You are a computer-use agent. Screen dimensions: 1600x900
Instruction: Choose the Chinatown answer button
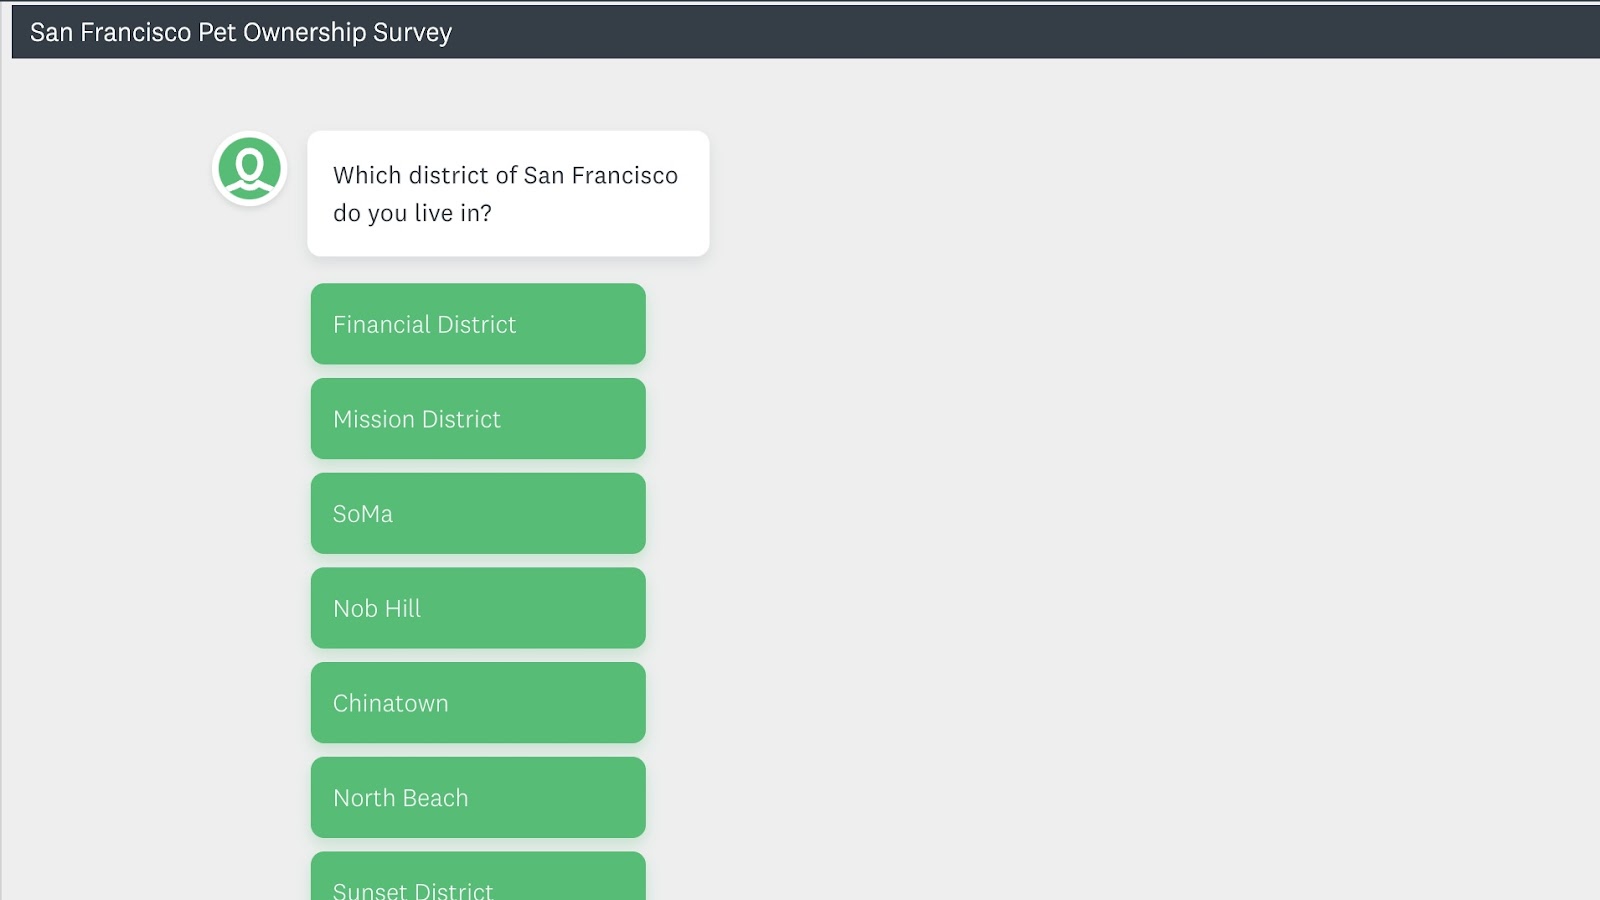click(x=478, y=703)
